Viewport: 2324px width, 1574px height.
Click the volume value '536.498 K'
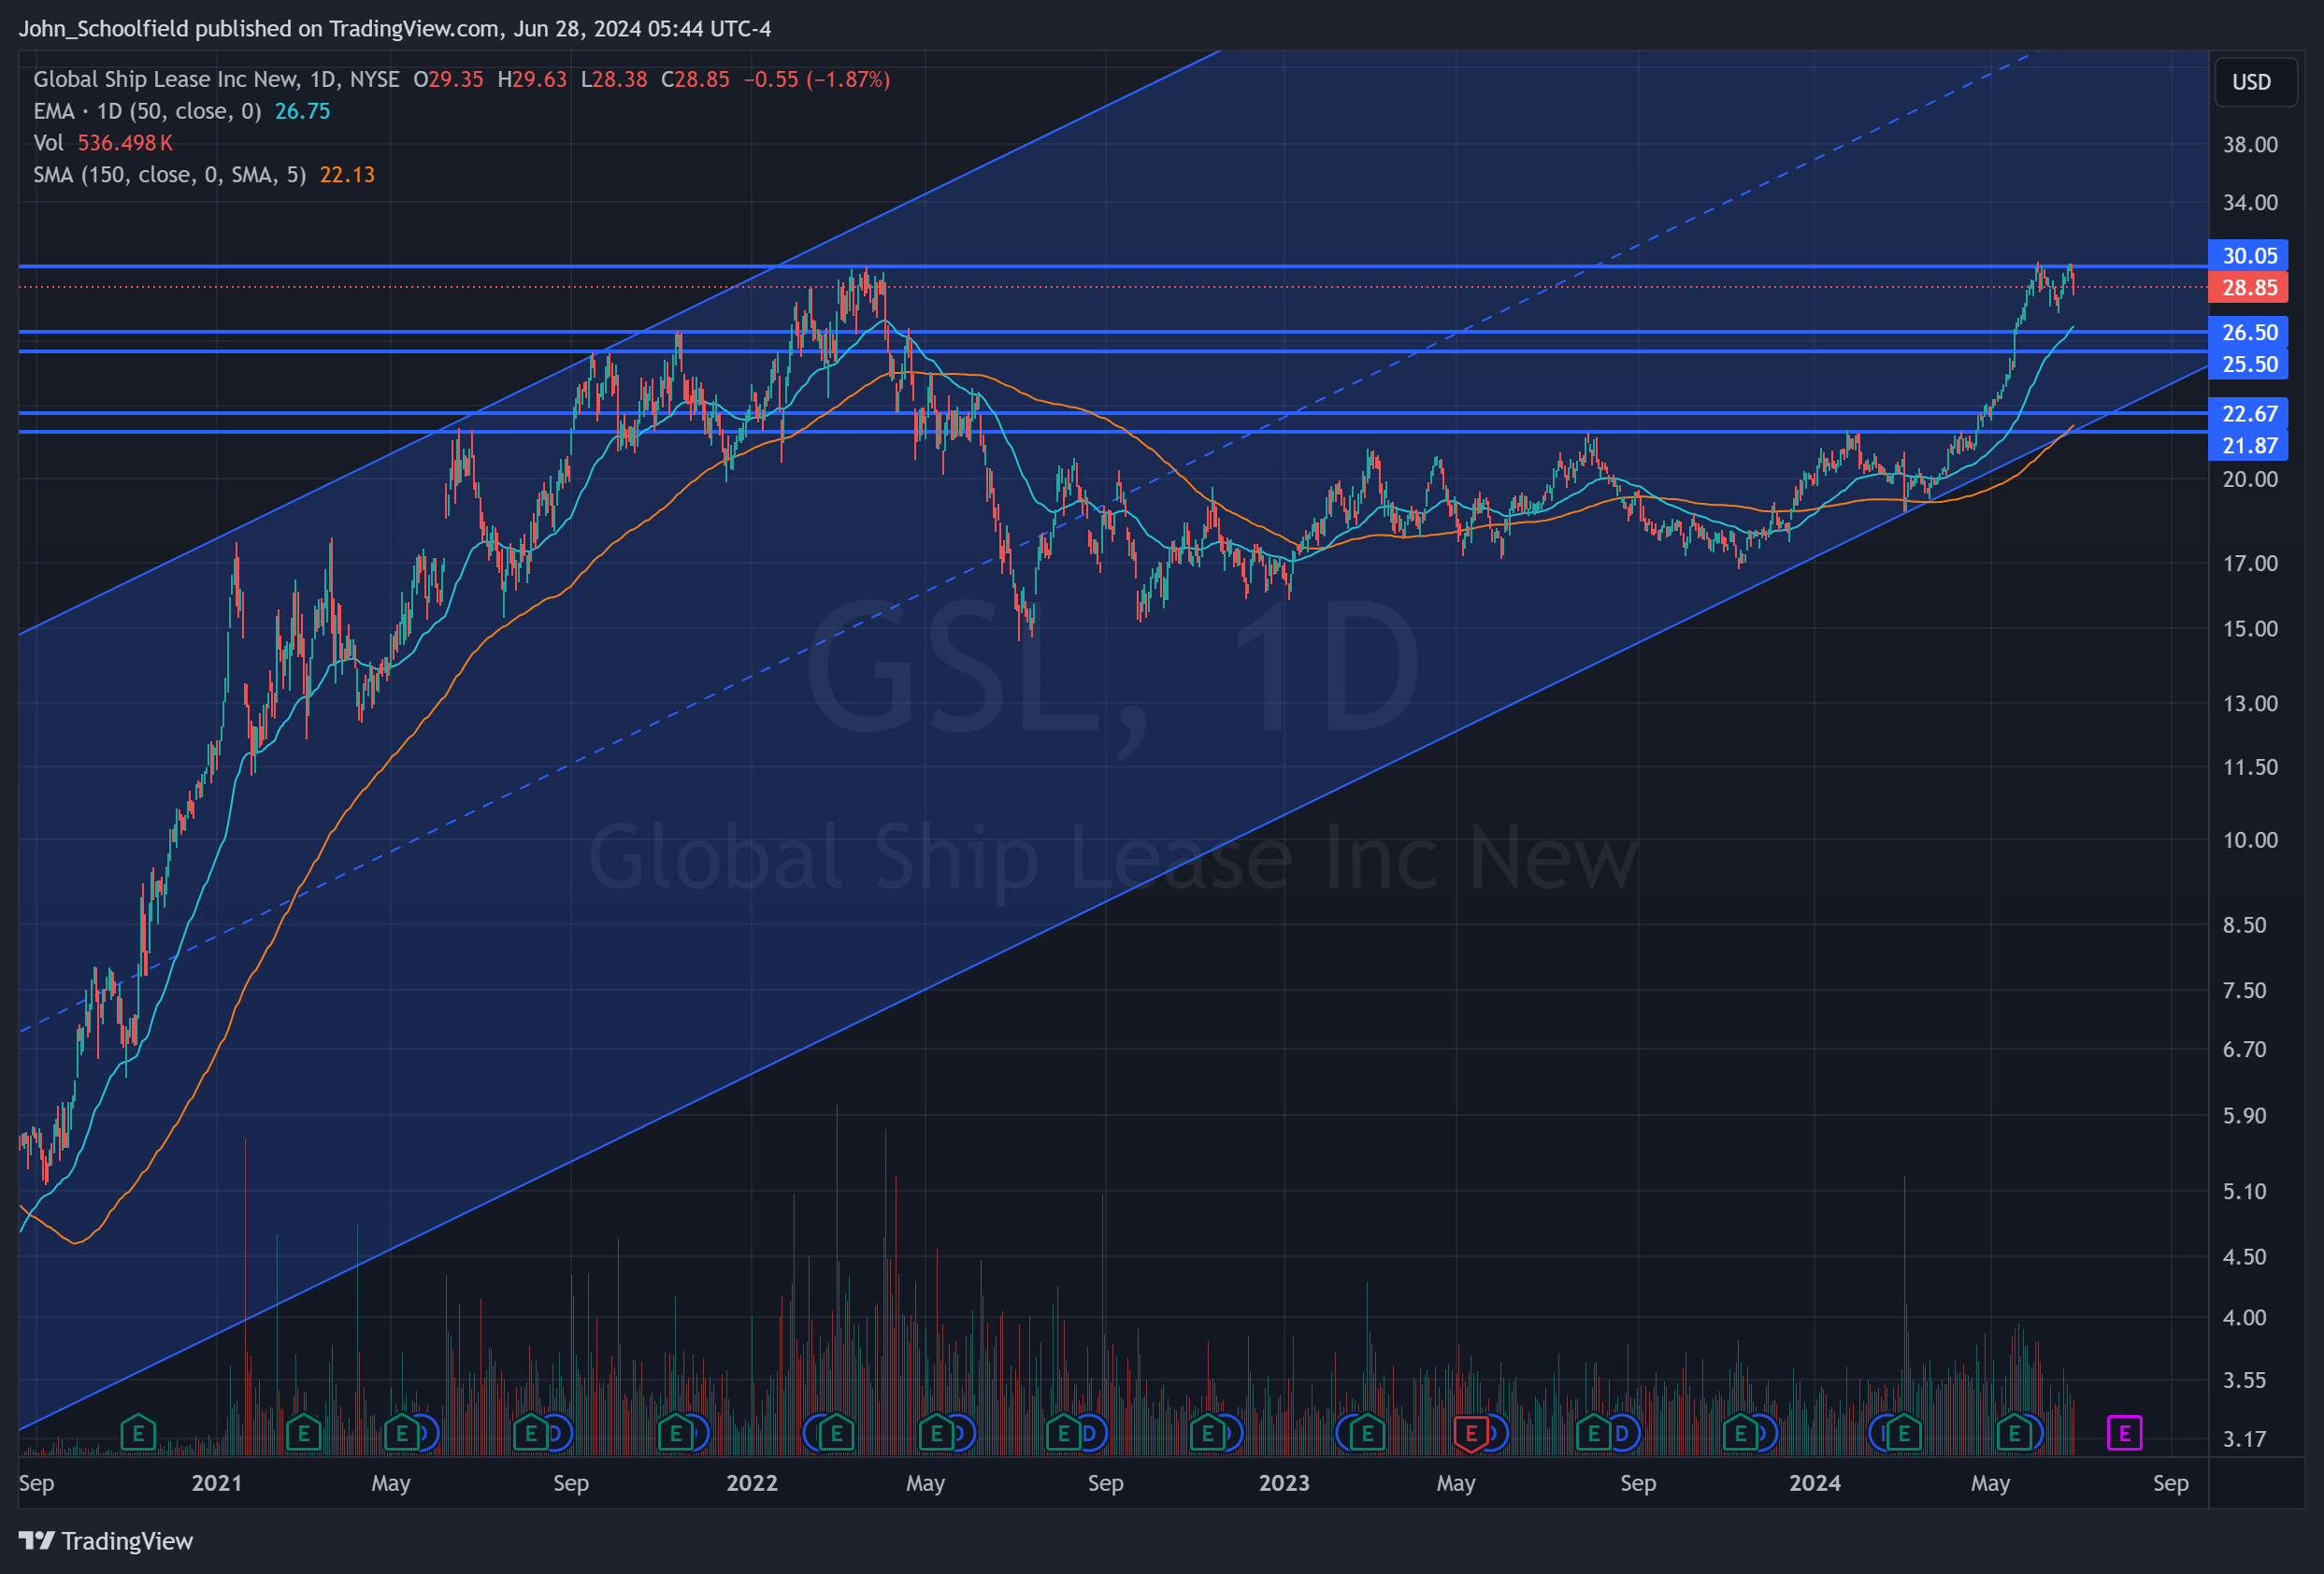click(125, 143)
